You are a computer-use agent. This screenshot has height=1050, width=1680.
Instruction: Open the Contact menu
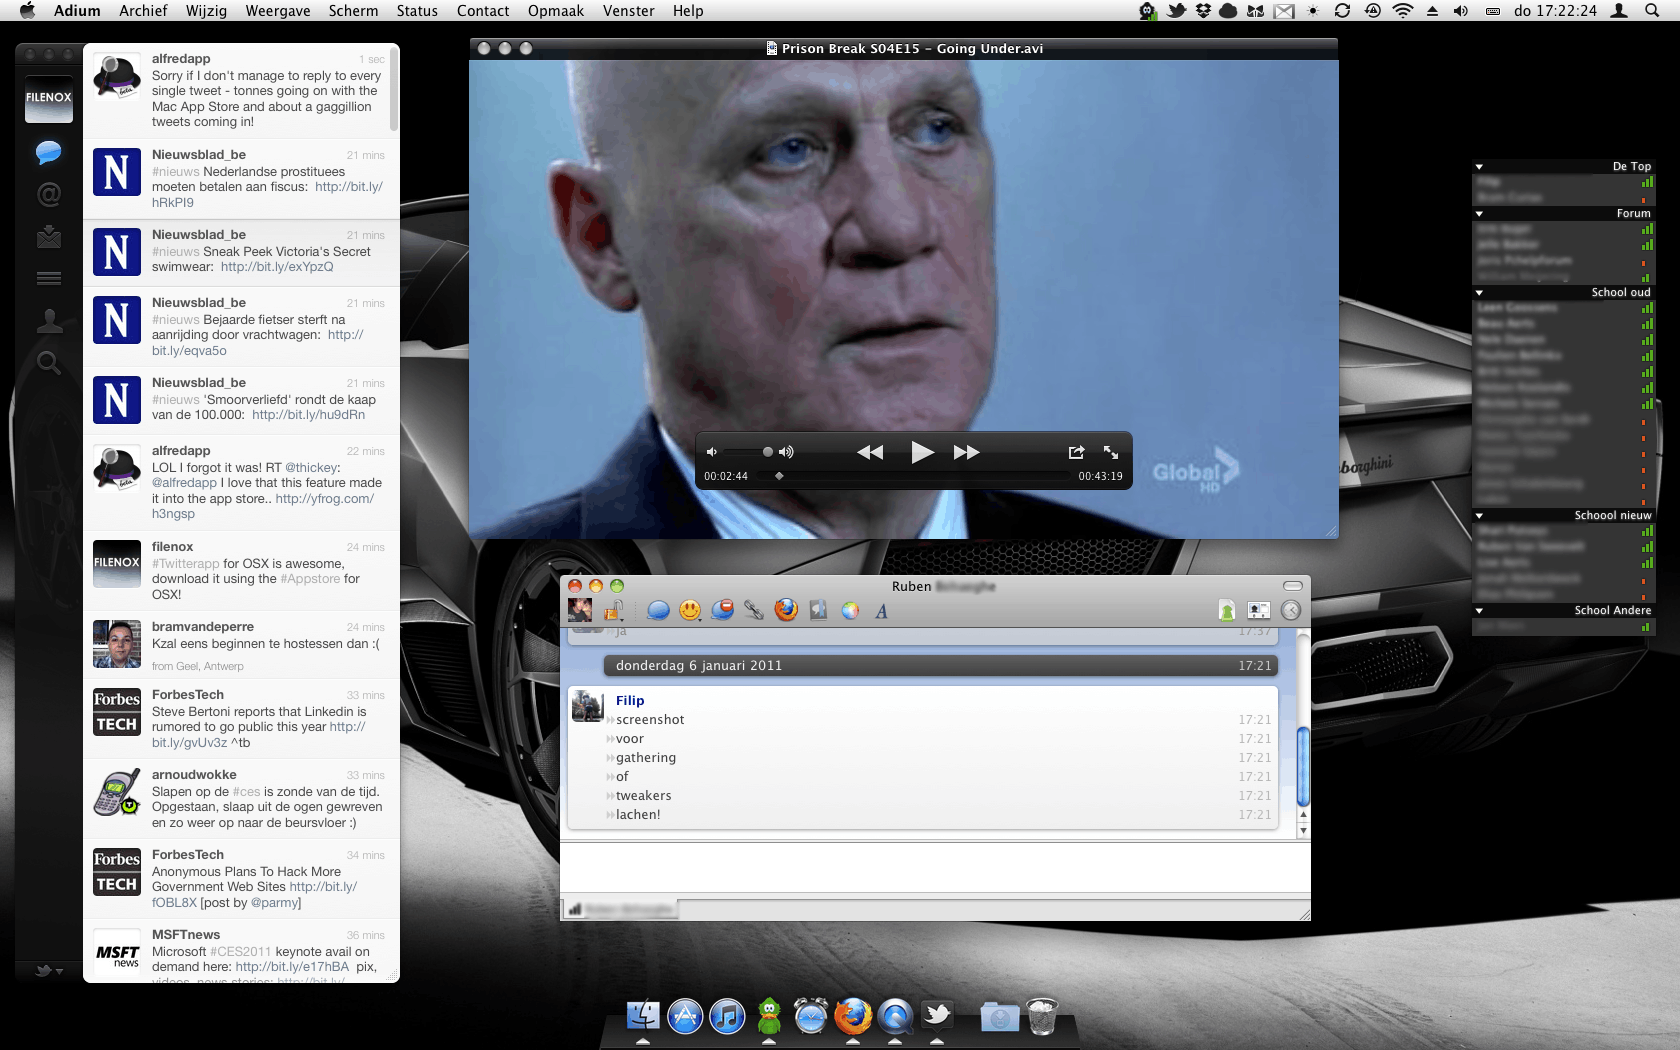pyautogui.click(x=483, y=11)
